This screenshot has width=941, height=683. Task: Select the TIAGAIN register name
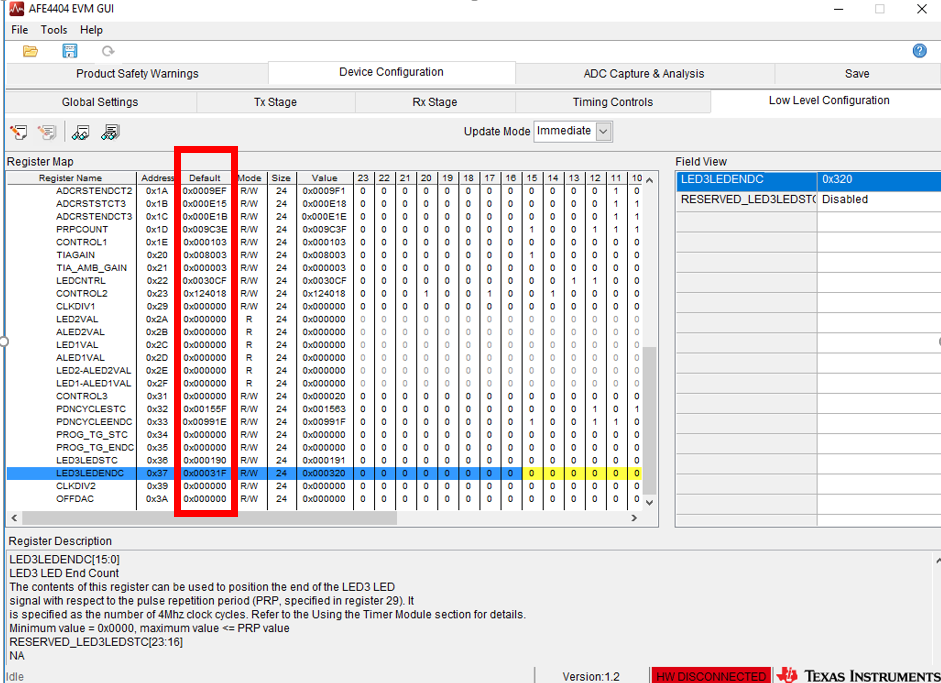tap(75, 255)
